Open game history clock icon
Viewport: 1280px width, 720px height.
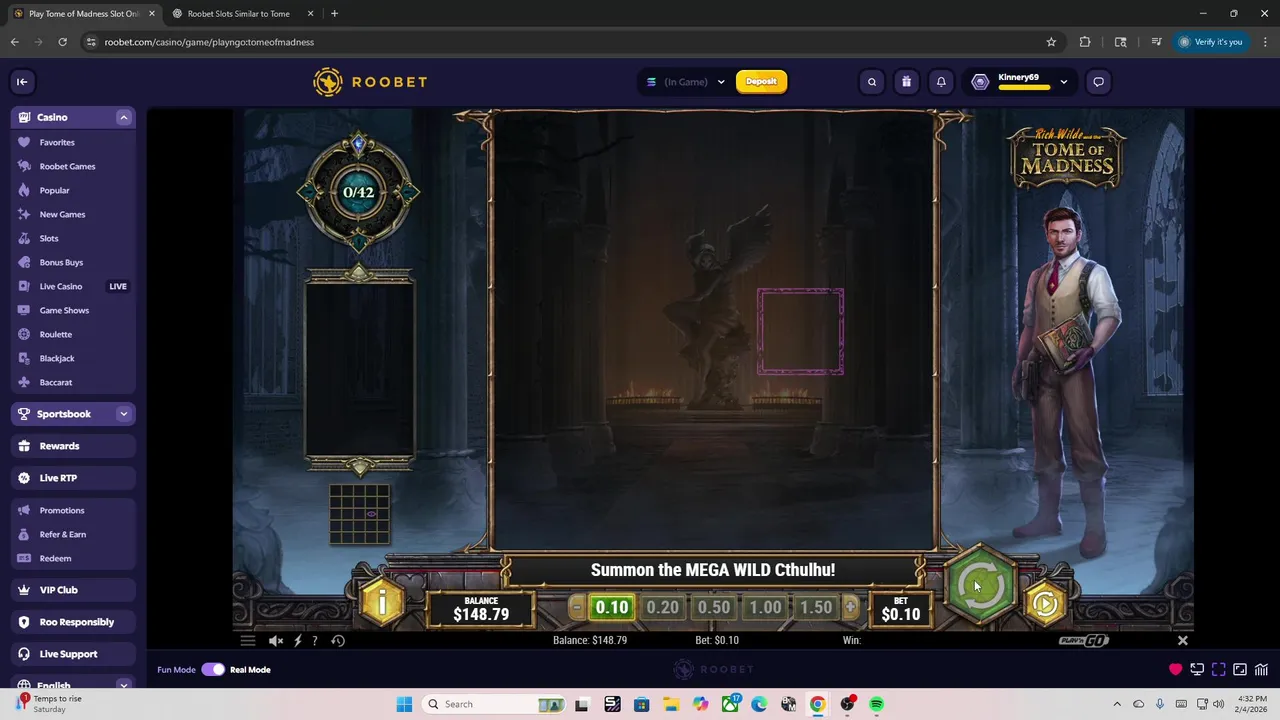[338, 640]
